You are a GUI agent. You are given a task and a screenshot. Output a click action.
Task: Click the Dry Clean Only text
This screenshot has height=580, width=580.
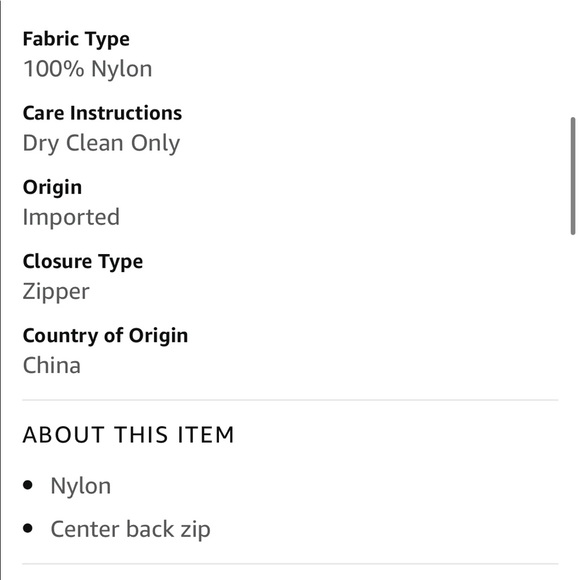pos(101,144)
